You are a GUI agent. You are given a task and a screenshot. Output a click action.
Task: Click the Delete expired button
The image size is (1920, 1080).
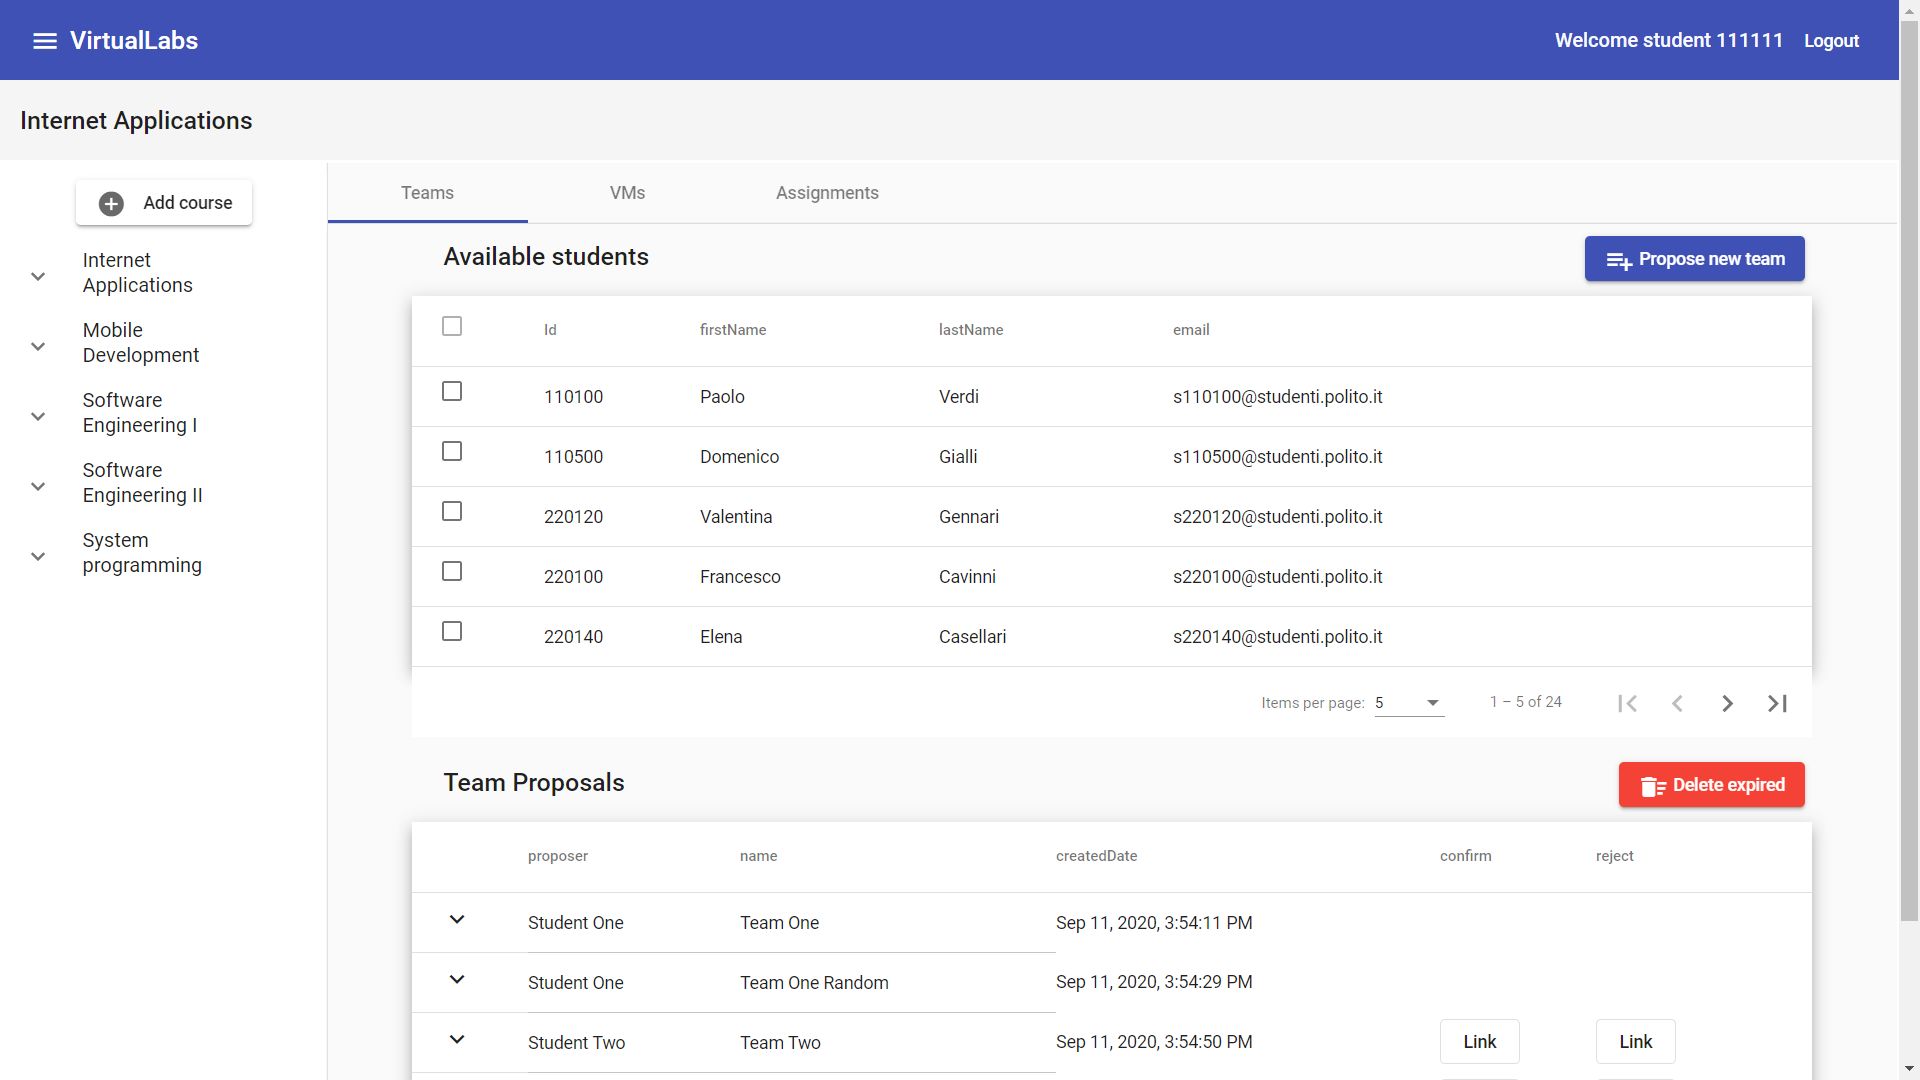click(1711, 785)
